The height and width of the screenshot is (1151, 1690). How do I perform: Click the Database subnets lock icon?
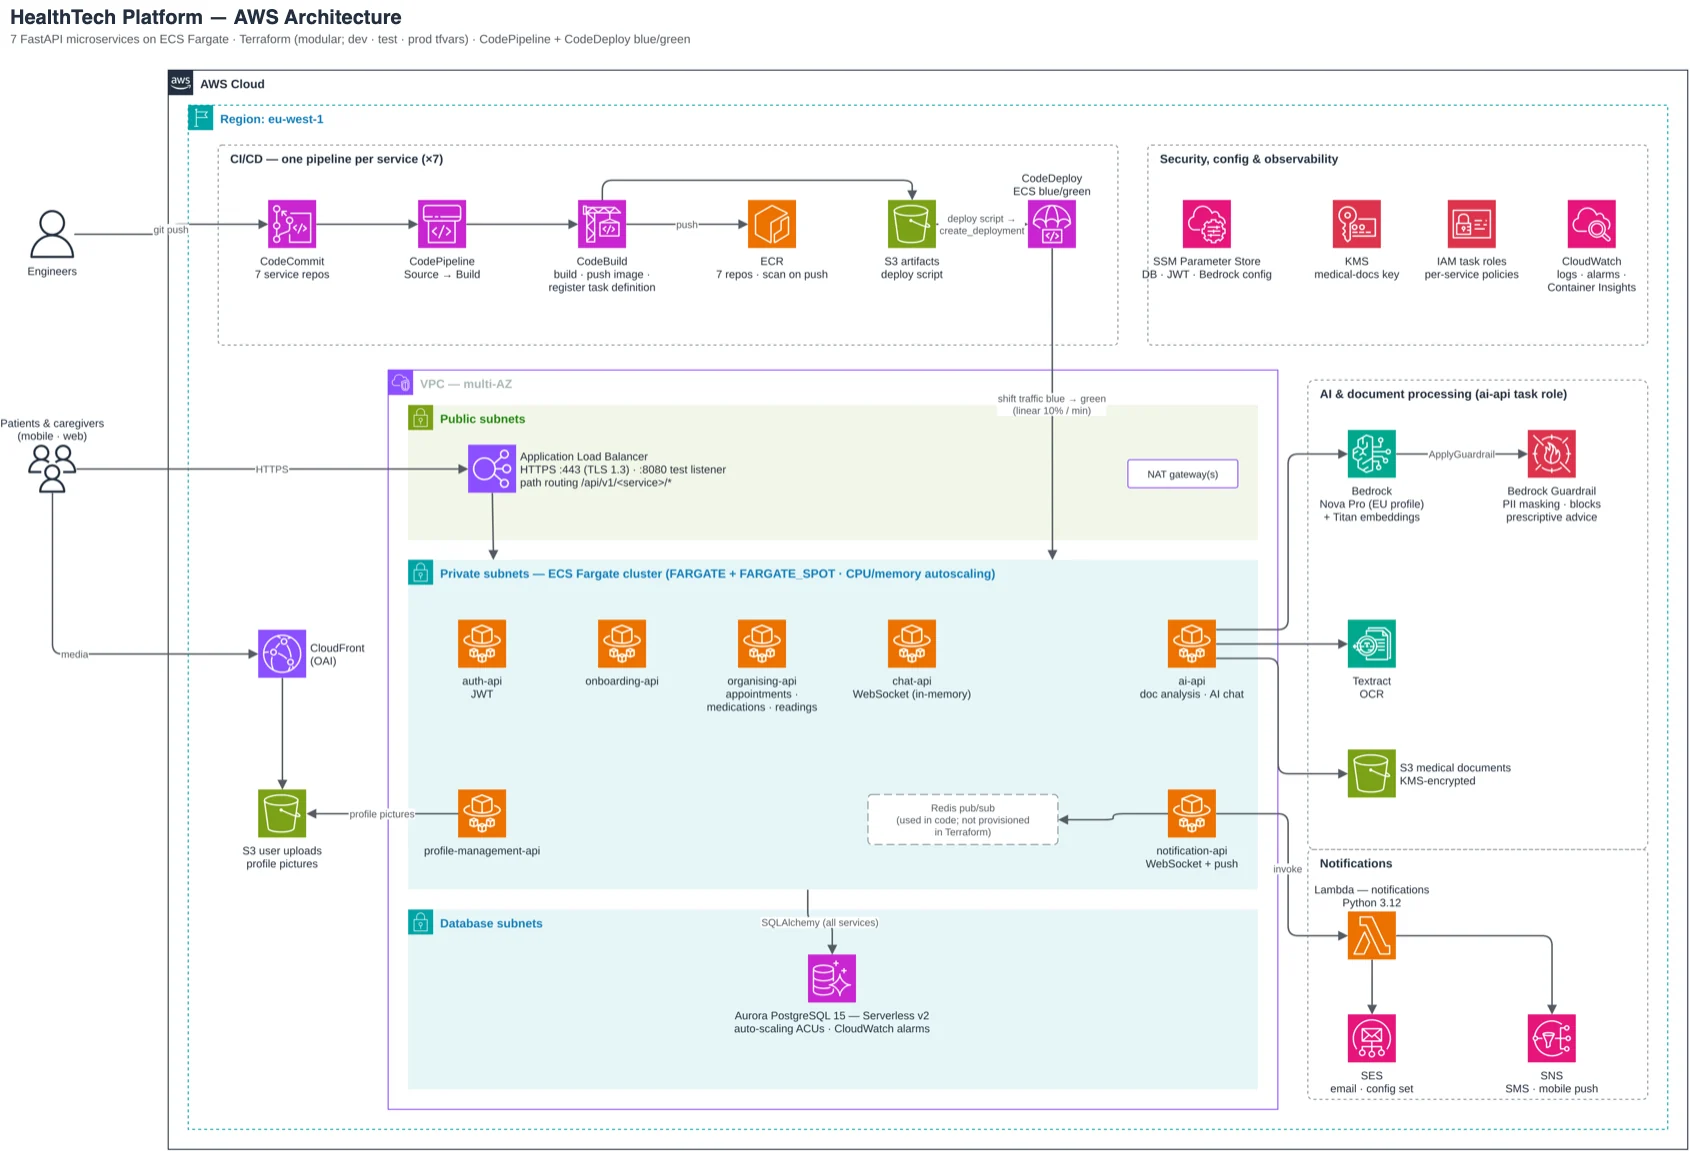(421, 922)
